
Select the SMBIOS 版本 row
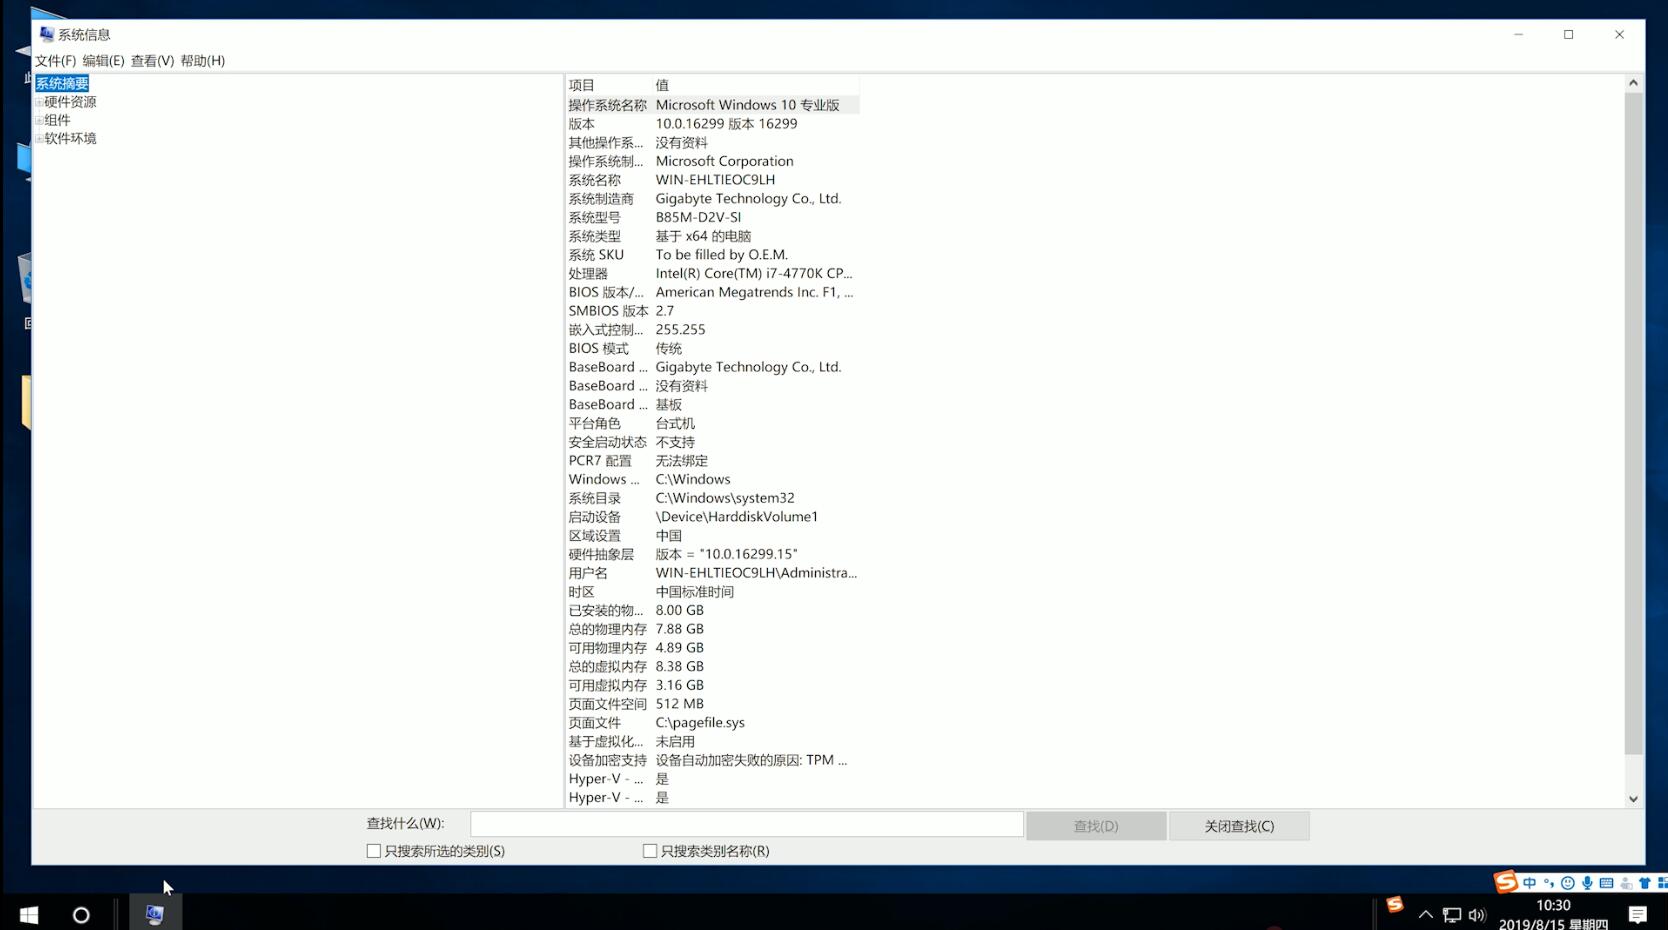click(712, 311)
